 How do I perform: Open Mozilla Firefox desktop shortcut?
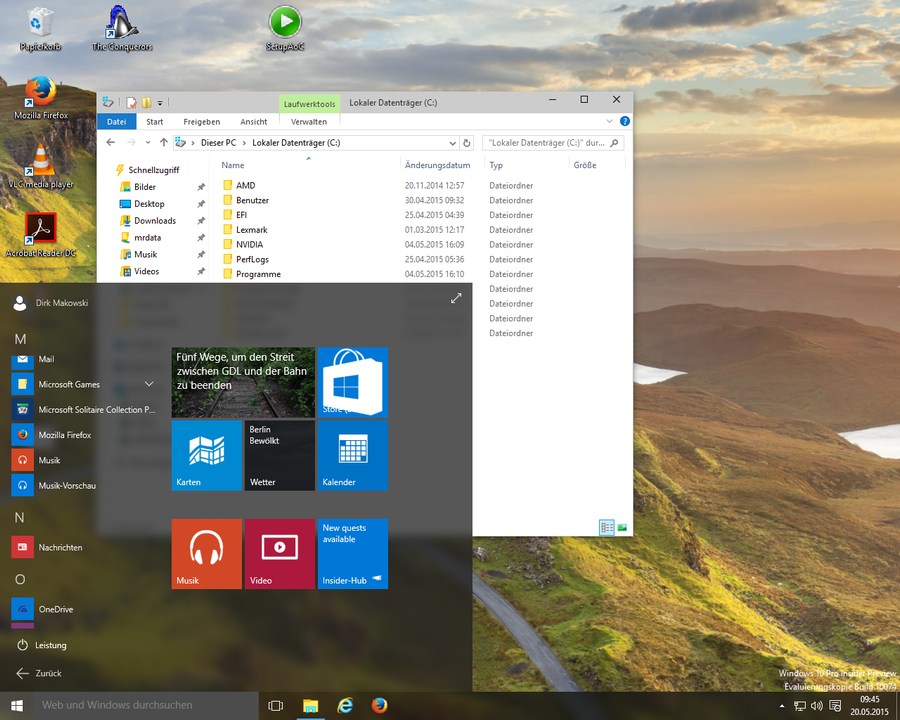41,98
